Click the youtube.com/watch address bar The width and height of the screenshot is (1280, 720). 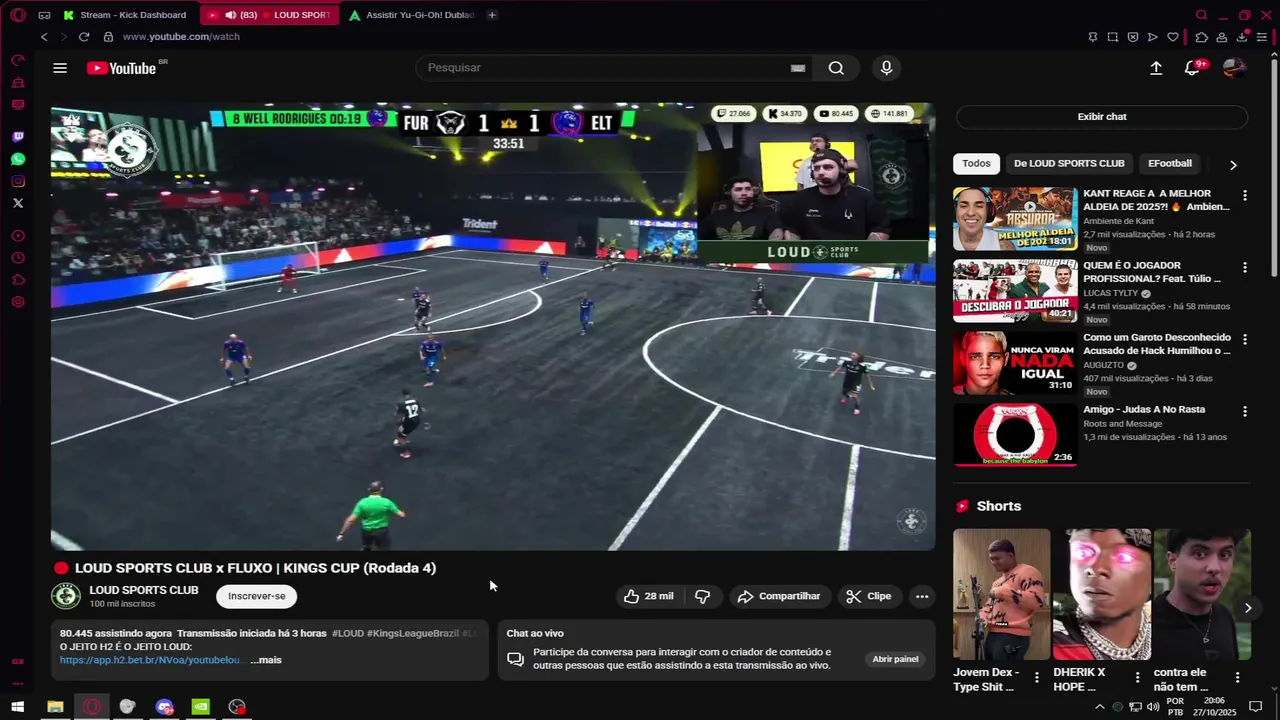coord(180,37)
